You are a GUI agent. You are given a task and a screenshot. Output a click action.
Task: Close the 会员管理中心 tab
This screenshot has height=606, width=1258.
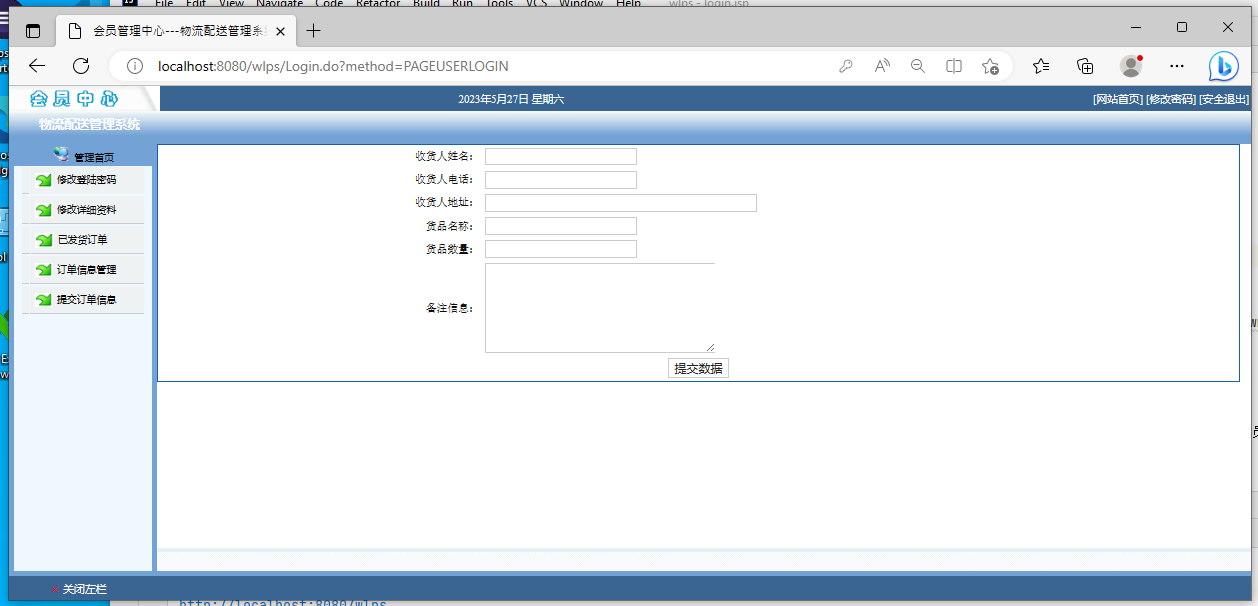pos(281,31)
